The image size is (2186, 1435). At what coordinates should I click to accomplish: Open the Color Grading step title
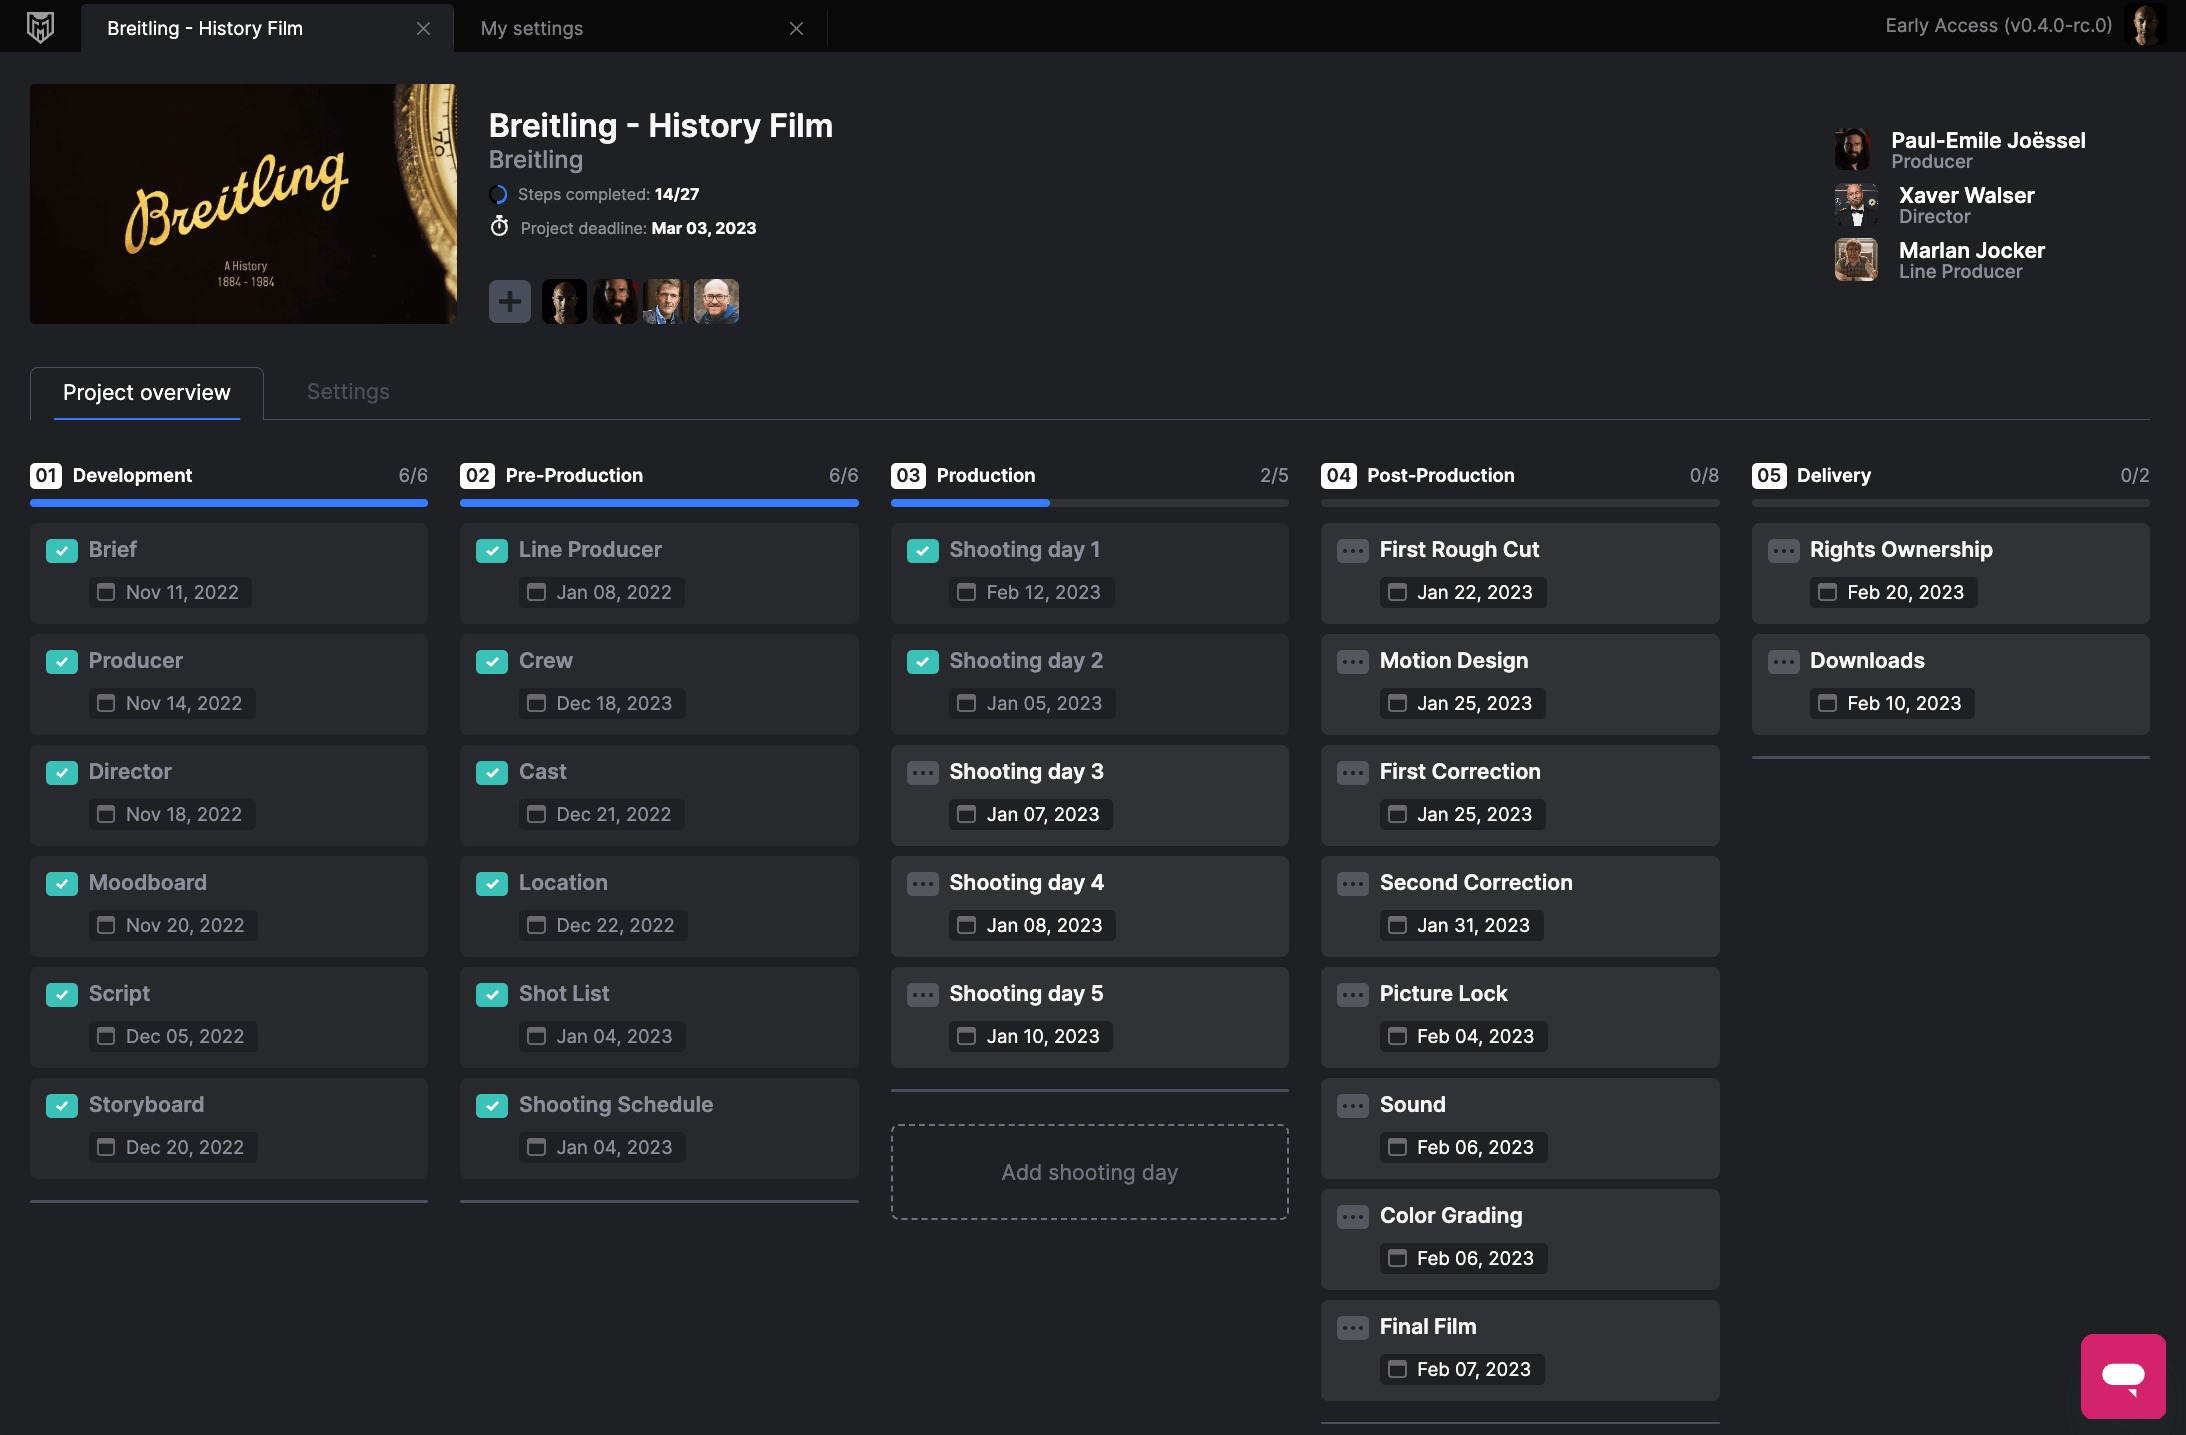(1451, 1216)
